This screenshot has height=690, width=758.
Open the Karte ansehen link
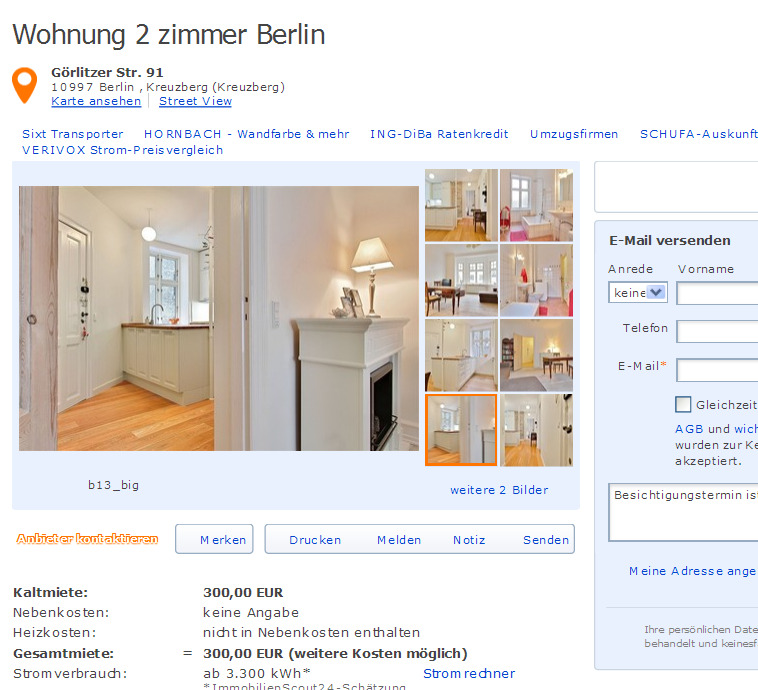(x=96, y=101)
